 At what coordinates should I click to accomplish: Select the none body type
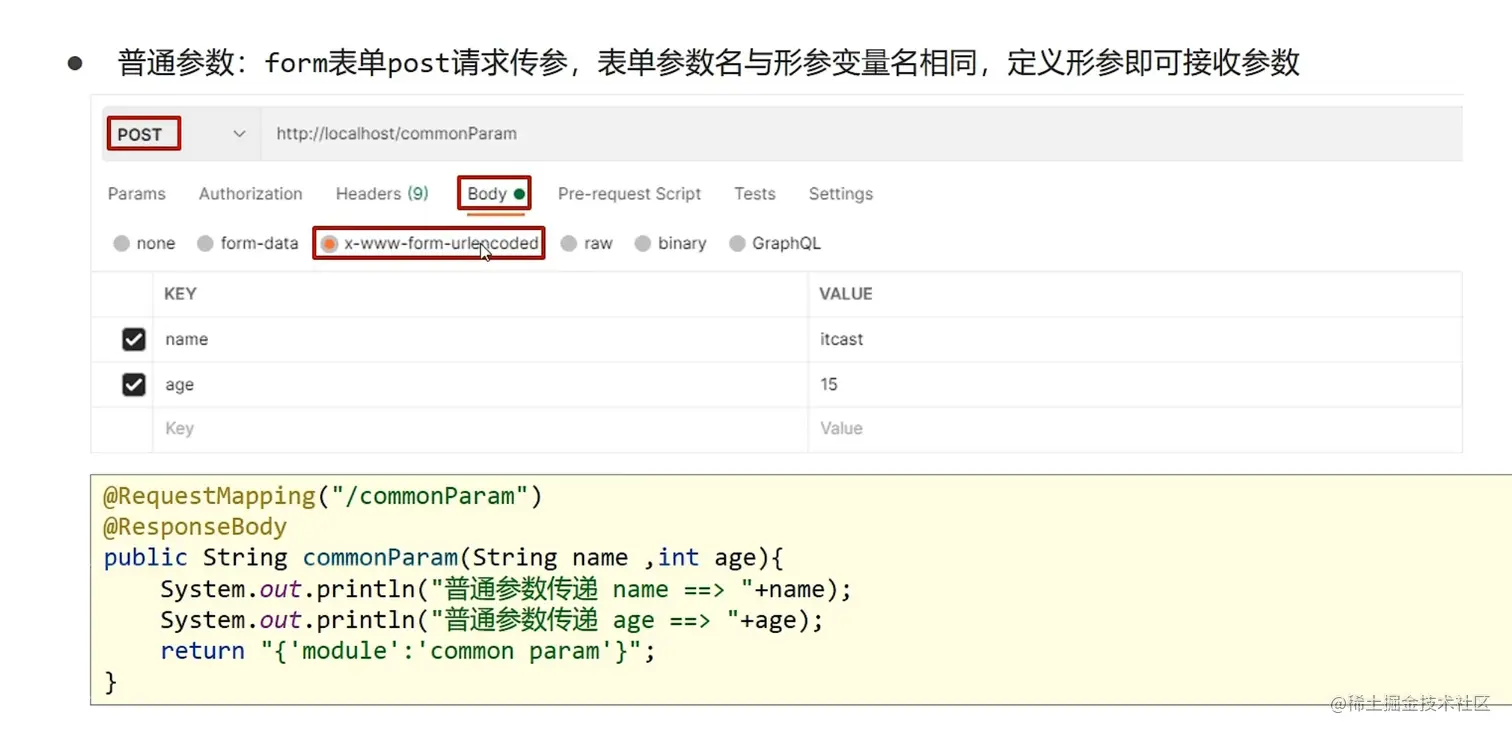[144, 243]
